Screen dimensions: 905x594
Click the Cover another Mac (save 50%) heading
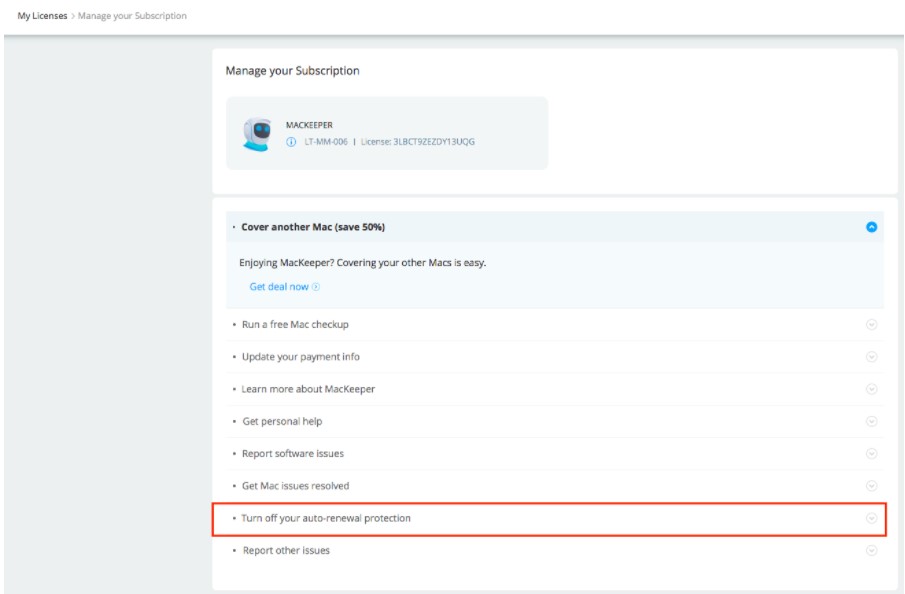coord(313,227)
